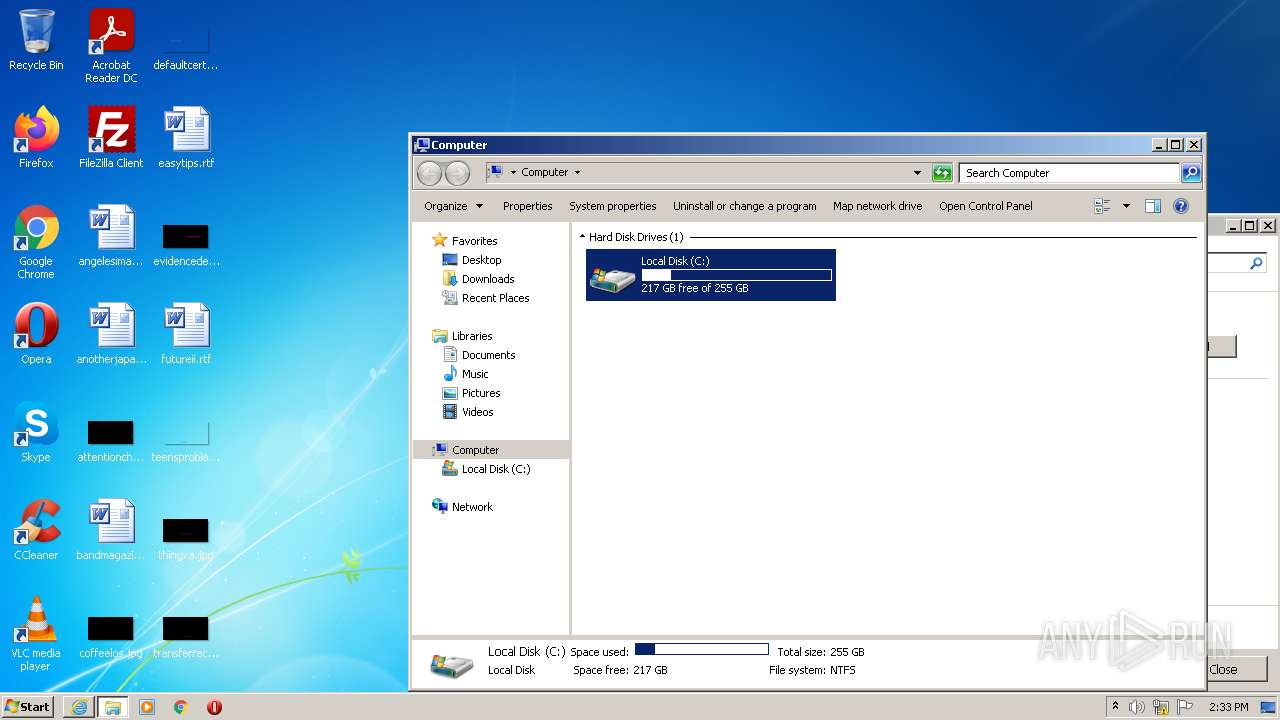This screenshot has width=1280, height=720.
Task: Launch Skype desktop shortcut
Action: pos(36,431)
